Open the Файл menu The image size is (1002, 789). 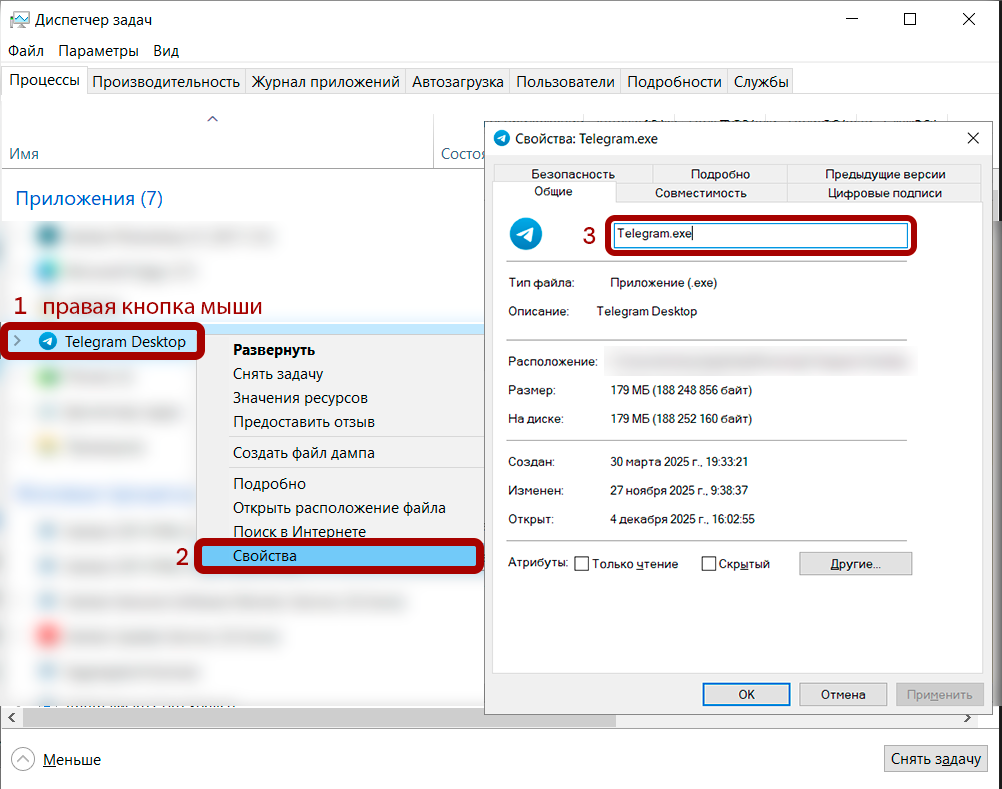[26, 50]
